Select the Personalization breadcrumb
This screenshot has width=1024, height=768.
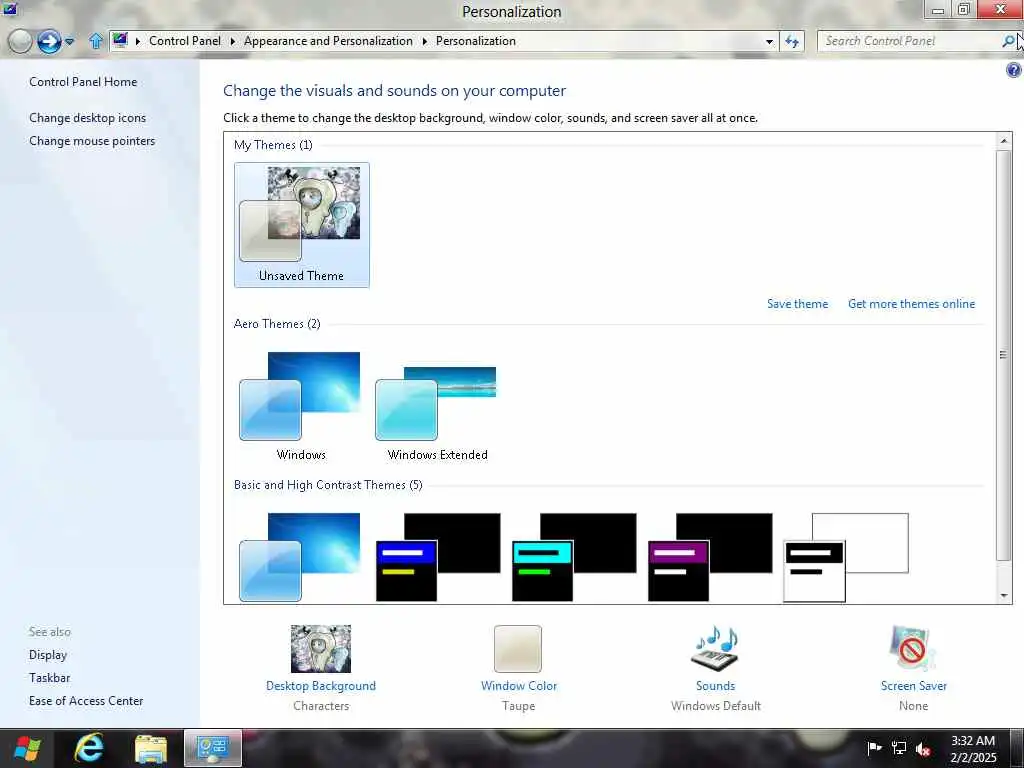[x=476, y=41]
